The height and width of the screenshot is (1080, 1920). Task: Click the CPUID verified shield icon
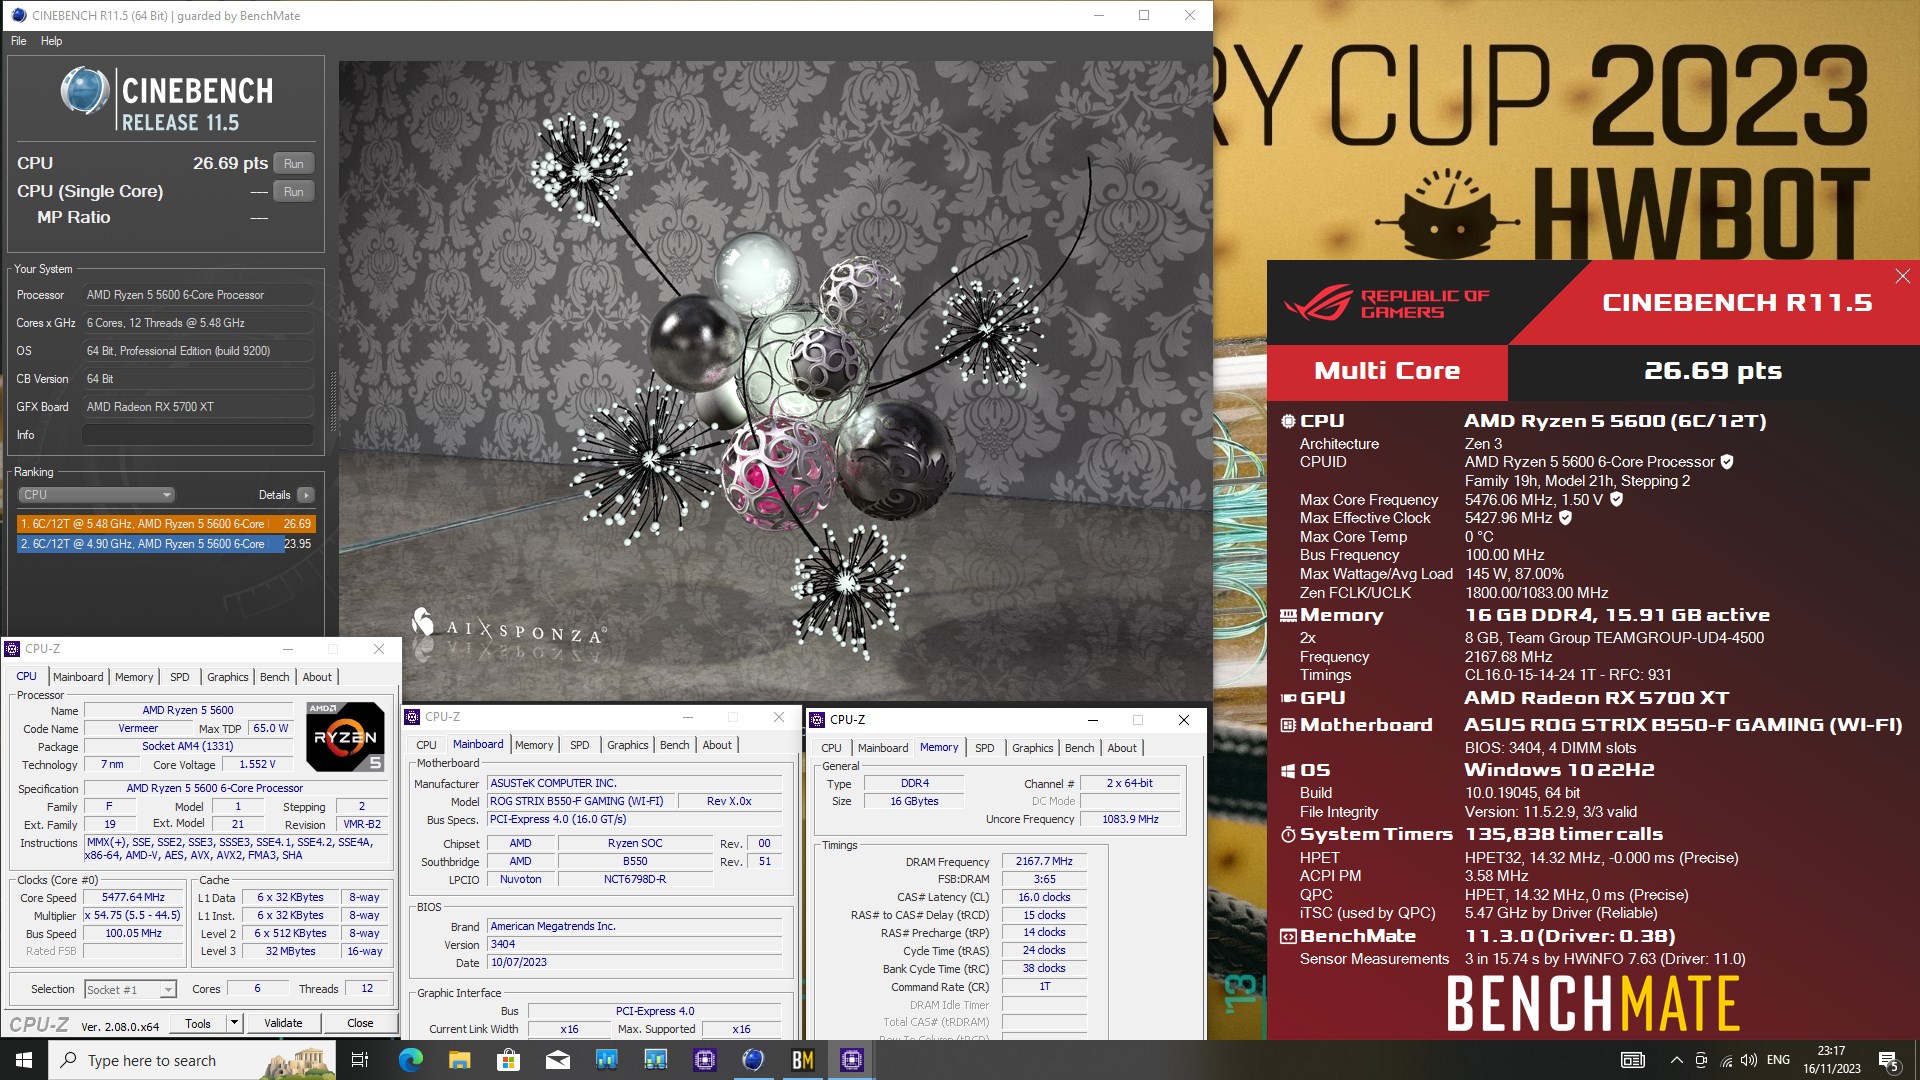(x=1727, y=462)
